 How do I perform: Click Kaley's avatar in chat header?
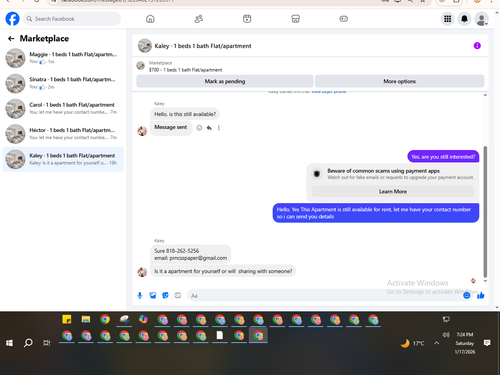click(x=145, y=46)
